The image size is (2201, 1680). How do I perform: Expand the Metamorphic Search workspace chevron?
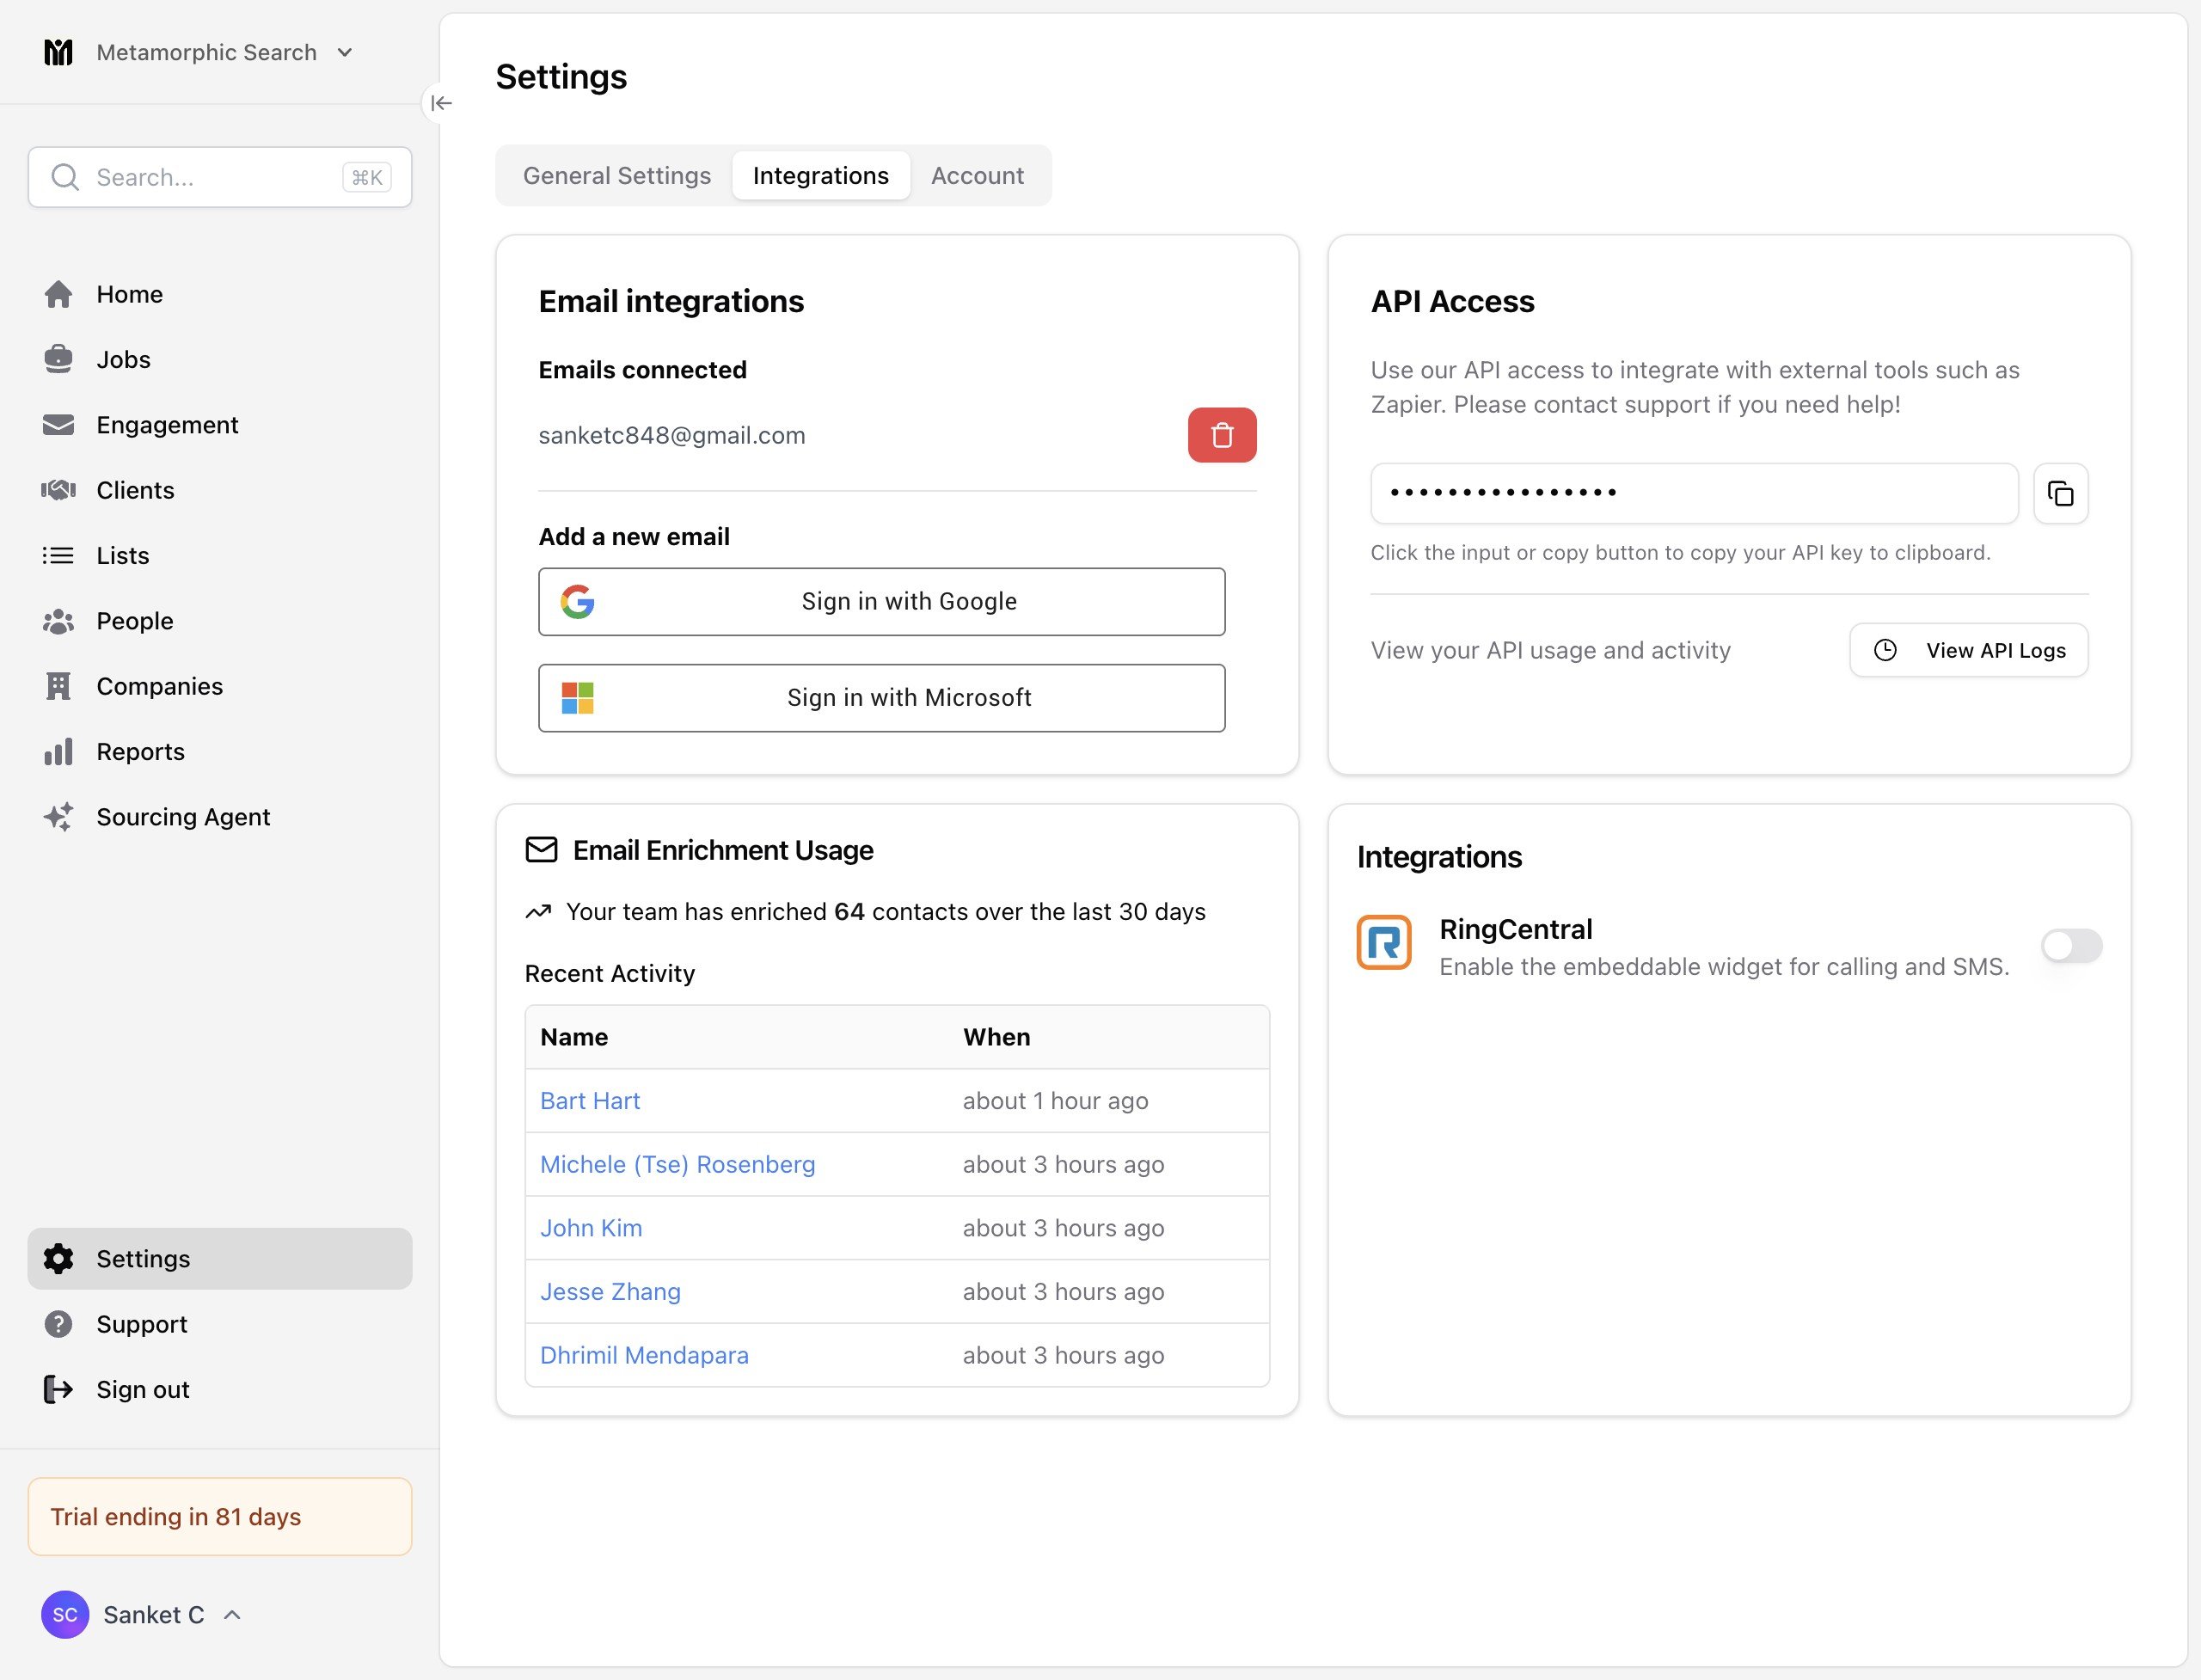(x=345, y=52)
